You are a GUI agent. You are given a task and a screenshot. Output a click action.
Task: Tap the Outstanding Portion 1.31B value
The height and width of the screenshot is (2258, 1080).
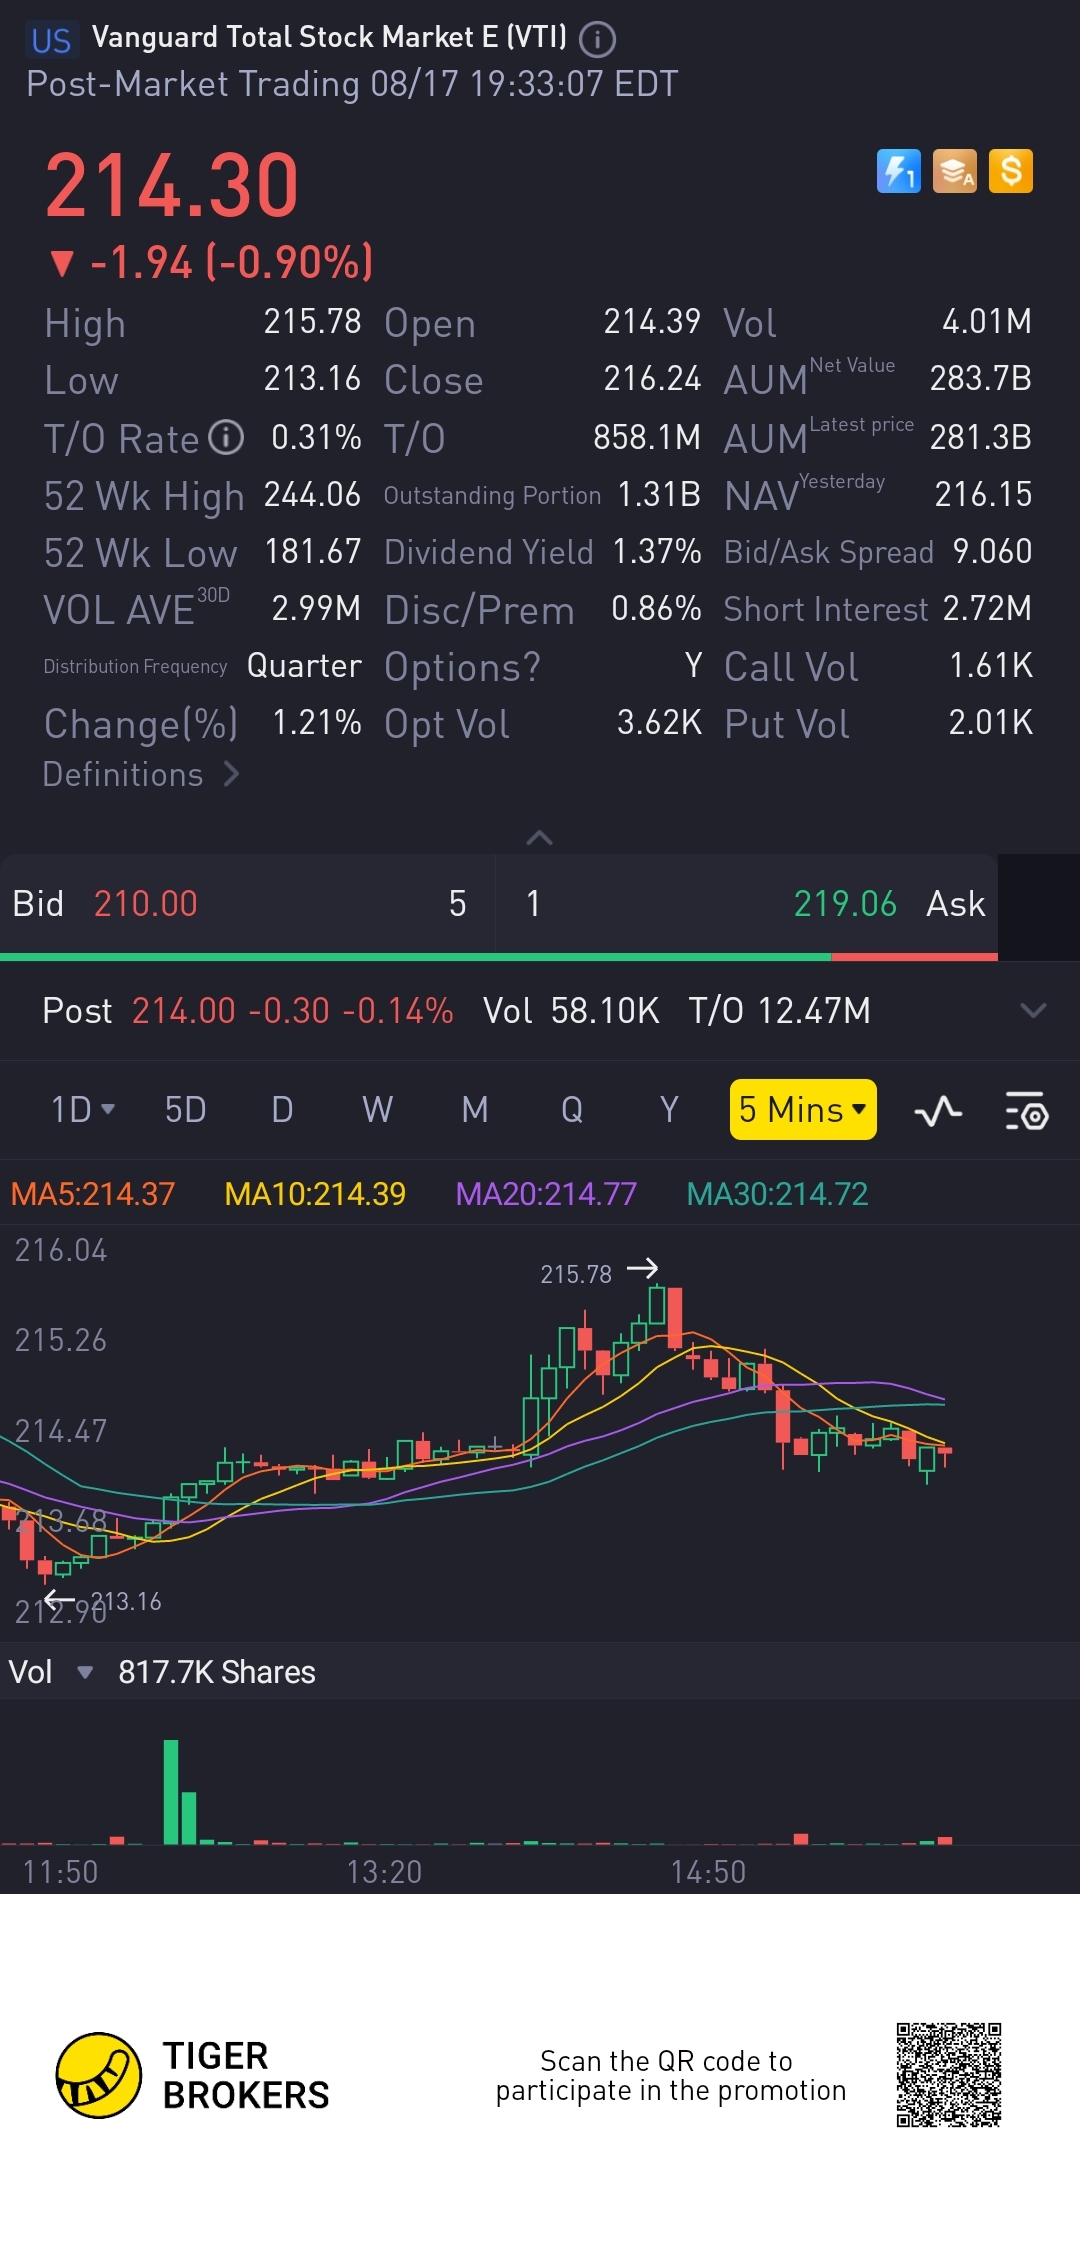point(659,494)
